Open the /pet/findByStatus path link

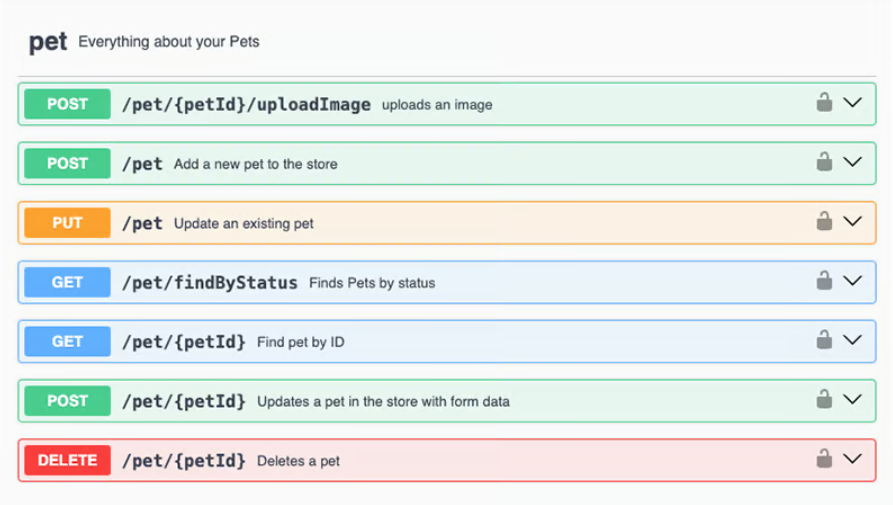pyautogui.click(x=209, y=283)
